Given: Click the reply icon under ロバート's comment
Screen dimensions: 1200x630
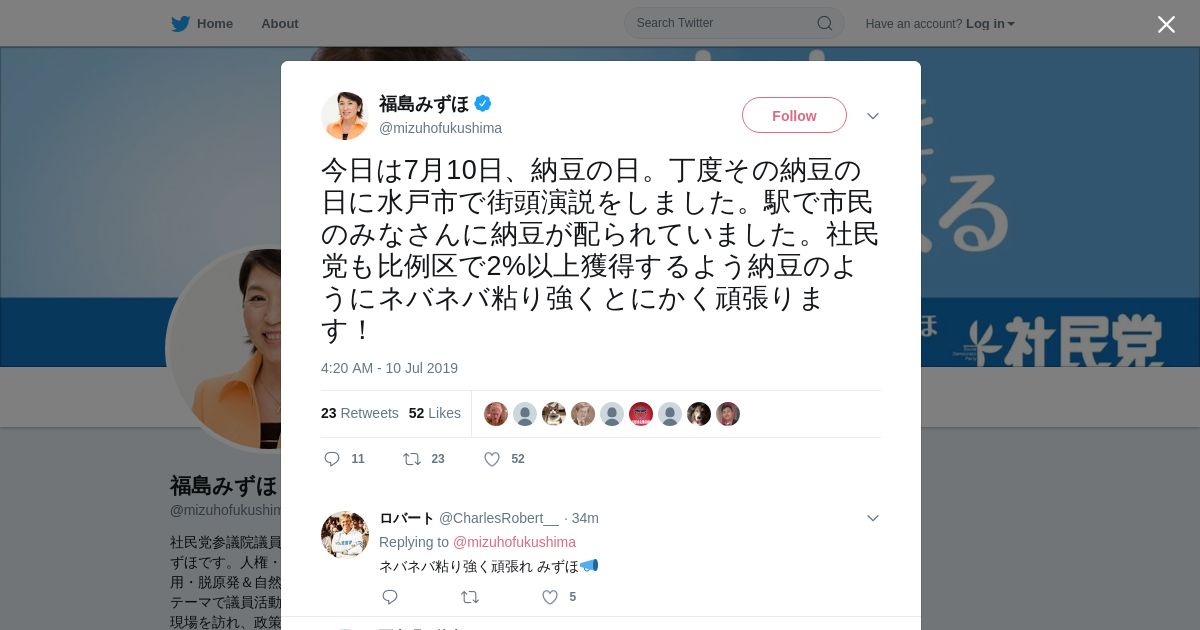Looking at the screenshot, I should tap(390, 597).
